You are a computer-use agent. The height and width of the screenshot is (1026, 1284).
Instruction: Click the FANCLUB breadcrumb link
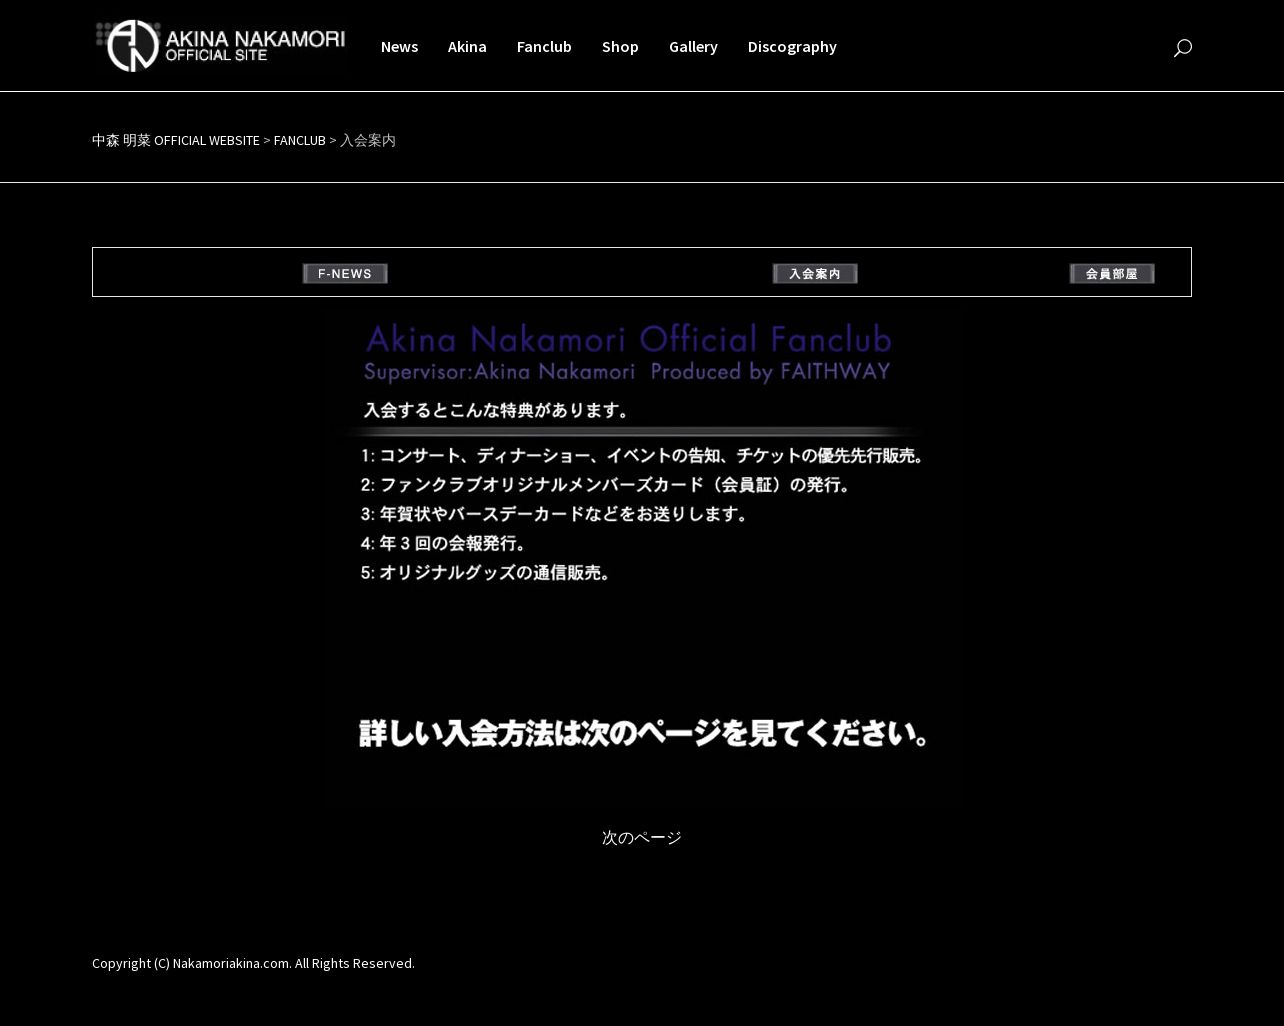[300, 140]
